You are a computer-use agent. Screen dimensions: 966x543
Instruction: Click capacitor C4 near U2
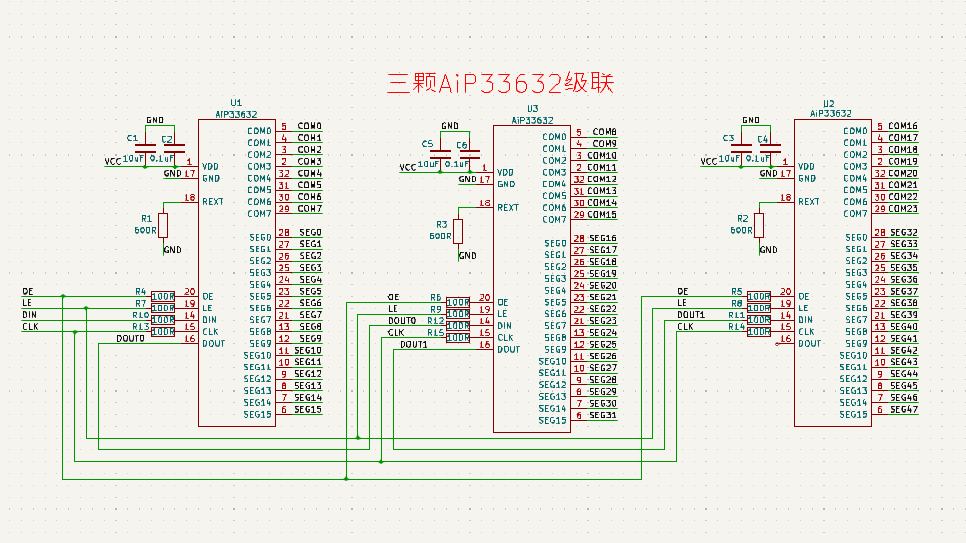pos(762,148)
